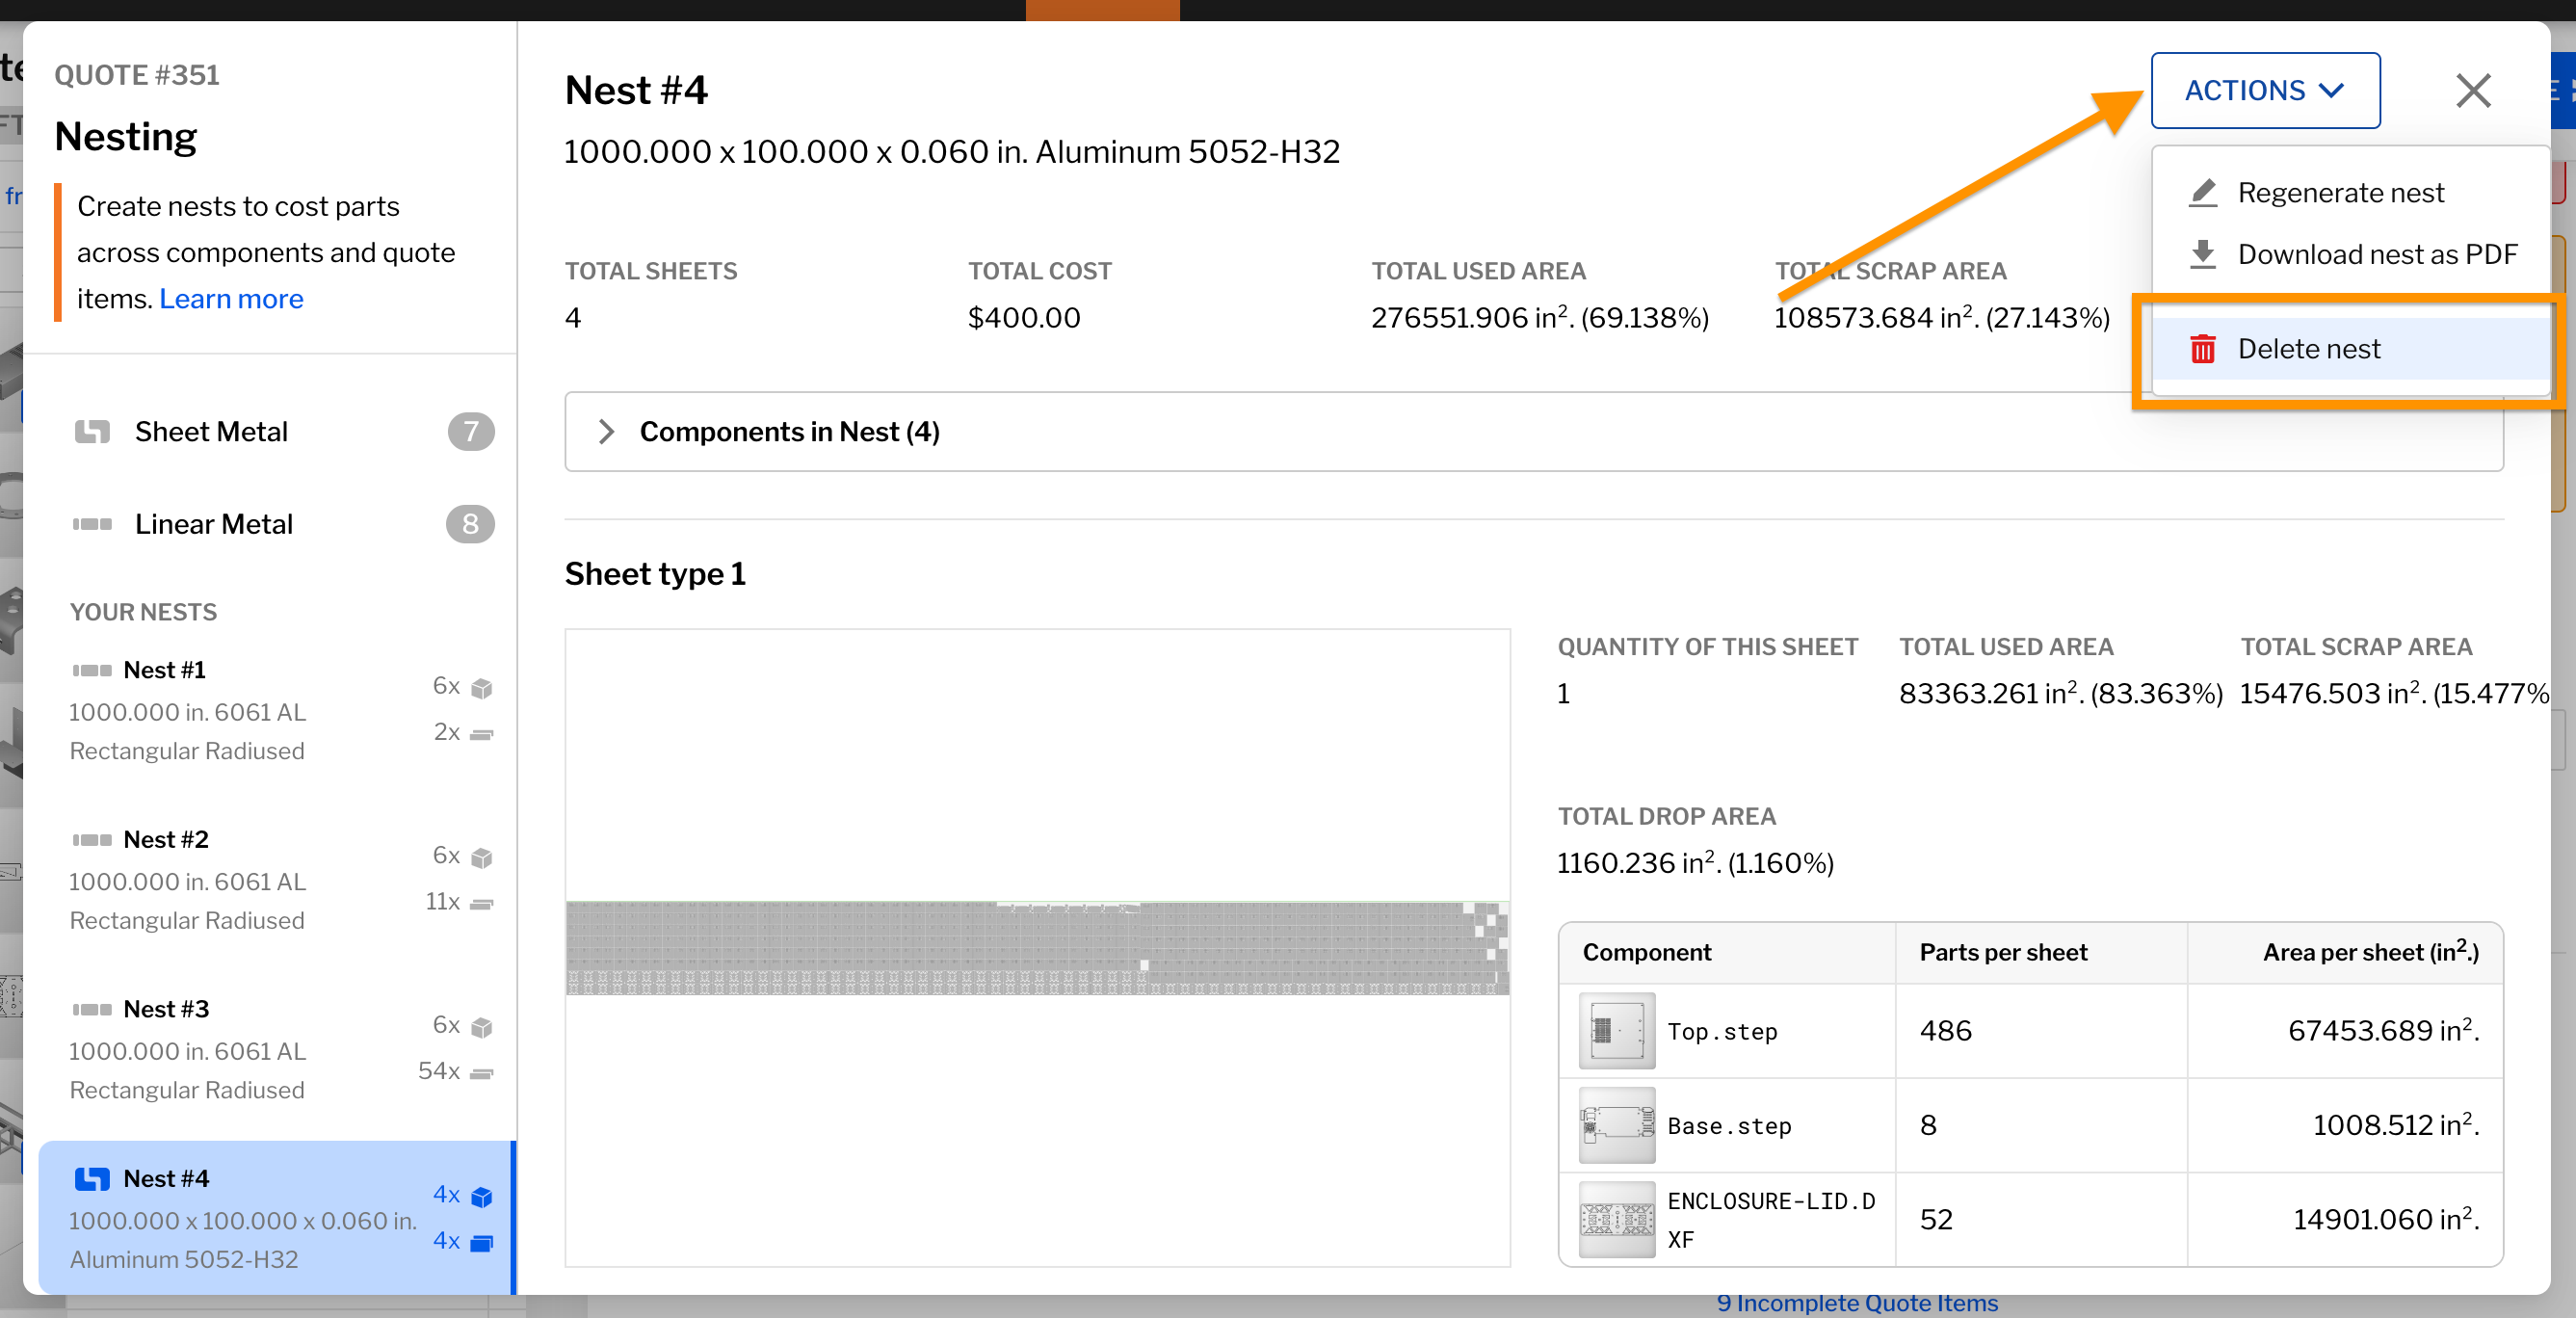Click the Download nest as PDF icon

tap(2202, 254)
